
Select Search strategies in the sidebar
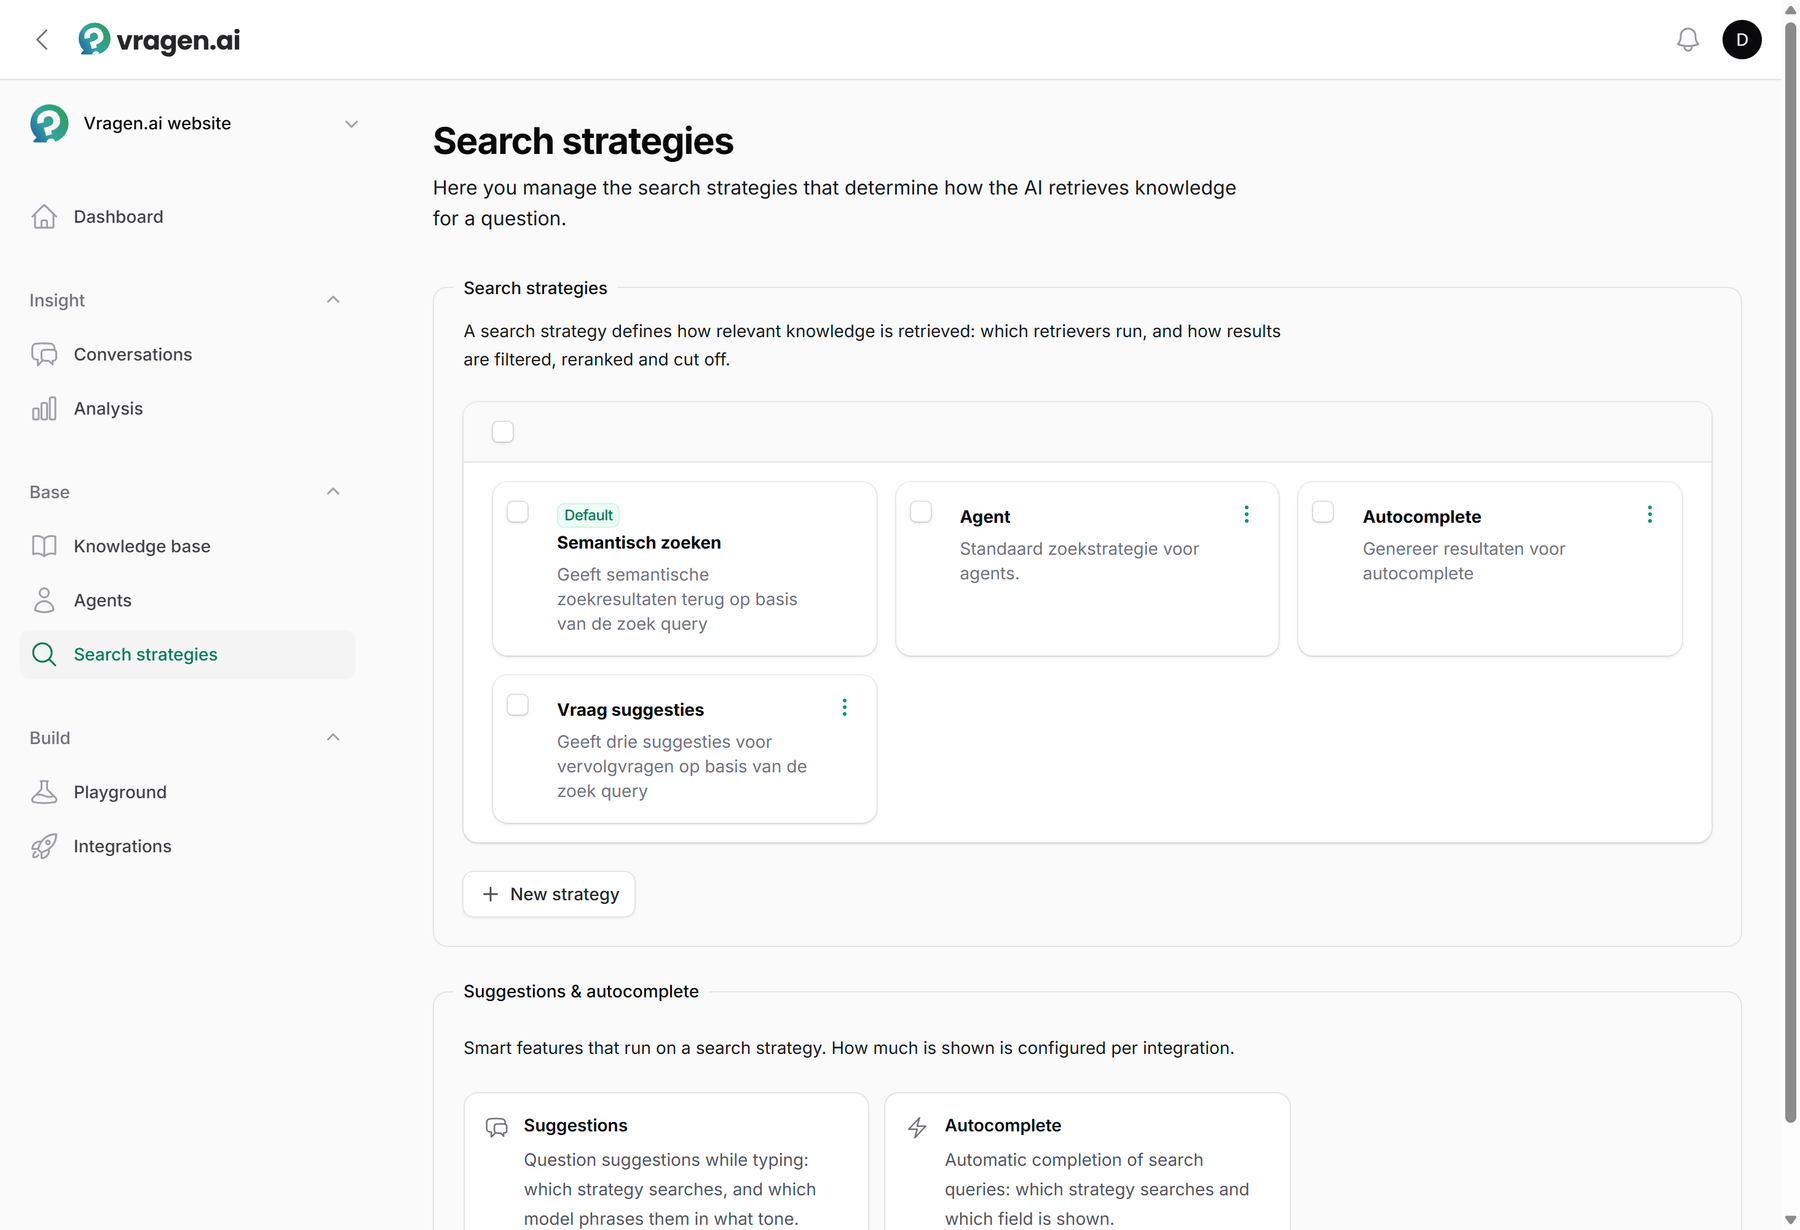click(x=187, y=654)
